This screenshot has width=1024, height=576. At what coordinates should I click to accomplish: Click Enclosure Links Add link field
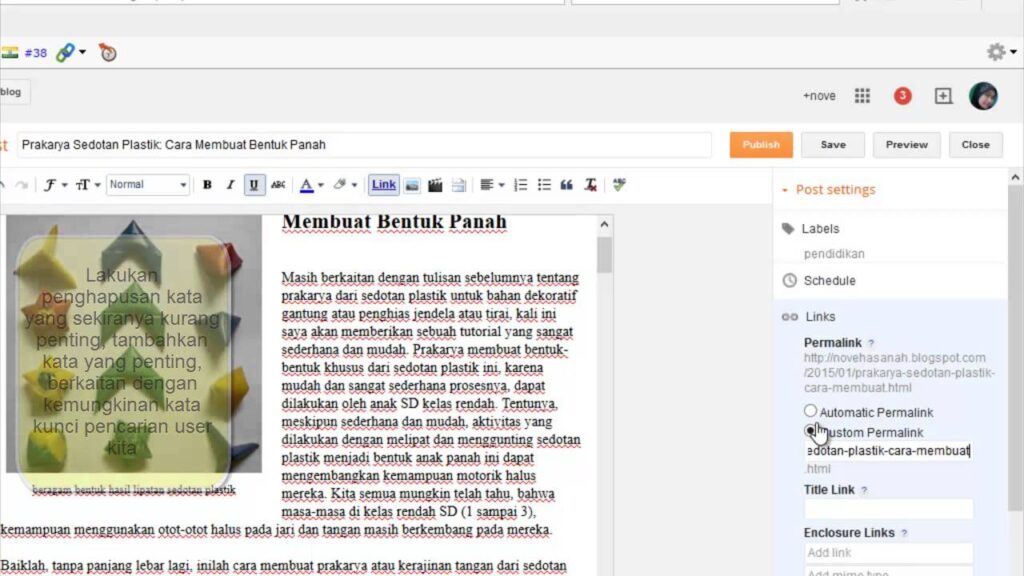(888, 552)
